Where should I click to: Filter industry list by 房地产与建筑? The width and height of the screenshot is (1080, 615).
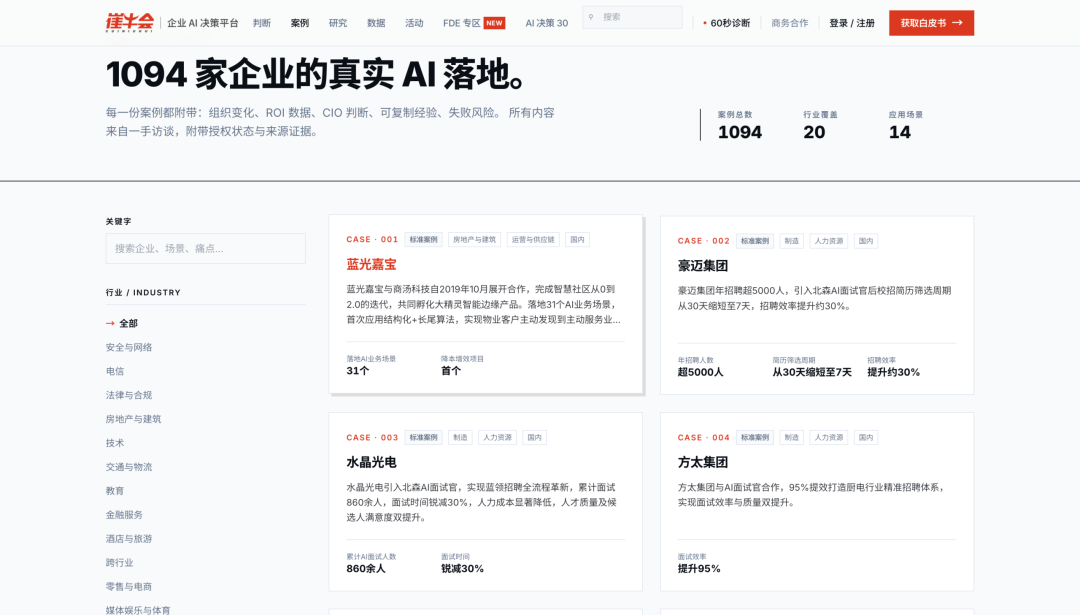tap(133, 419)
